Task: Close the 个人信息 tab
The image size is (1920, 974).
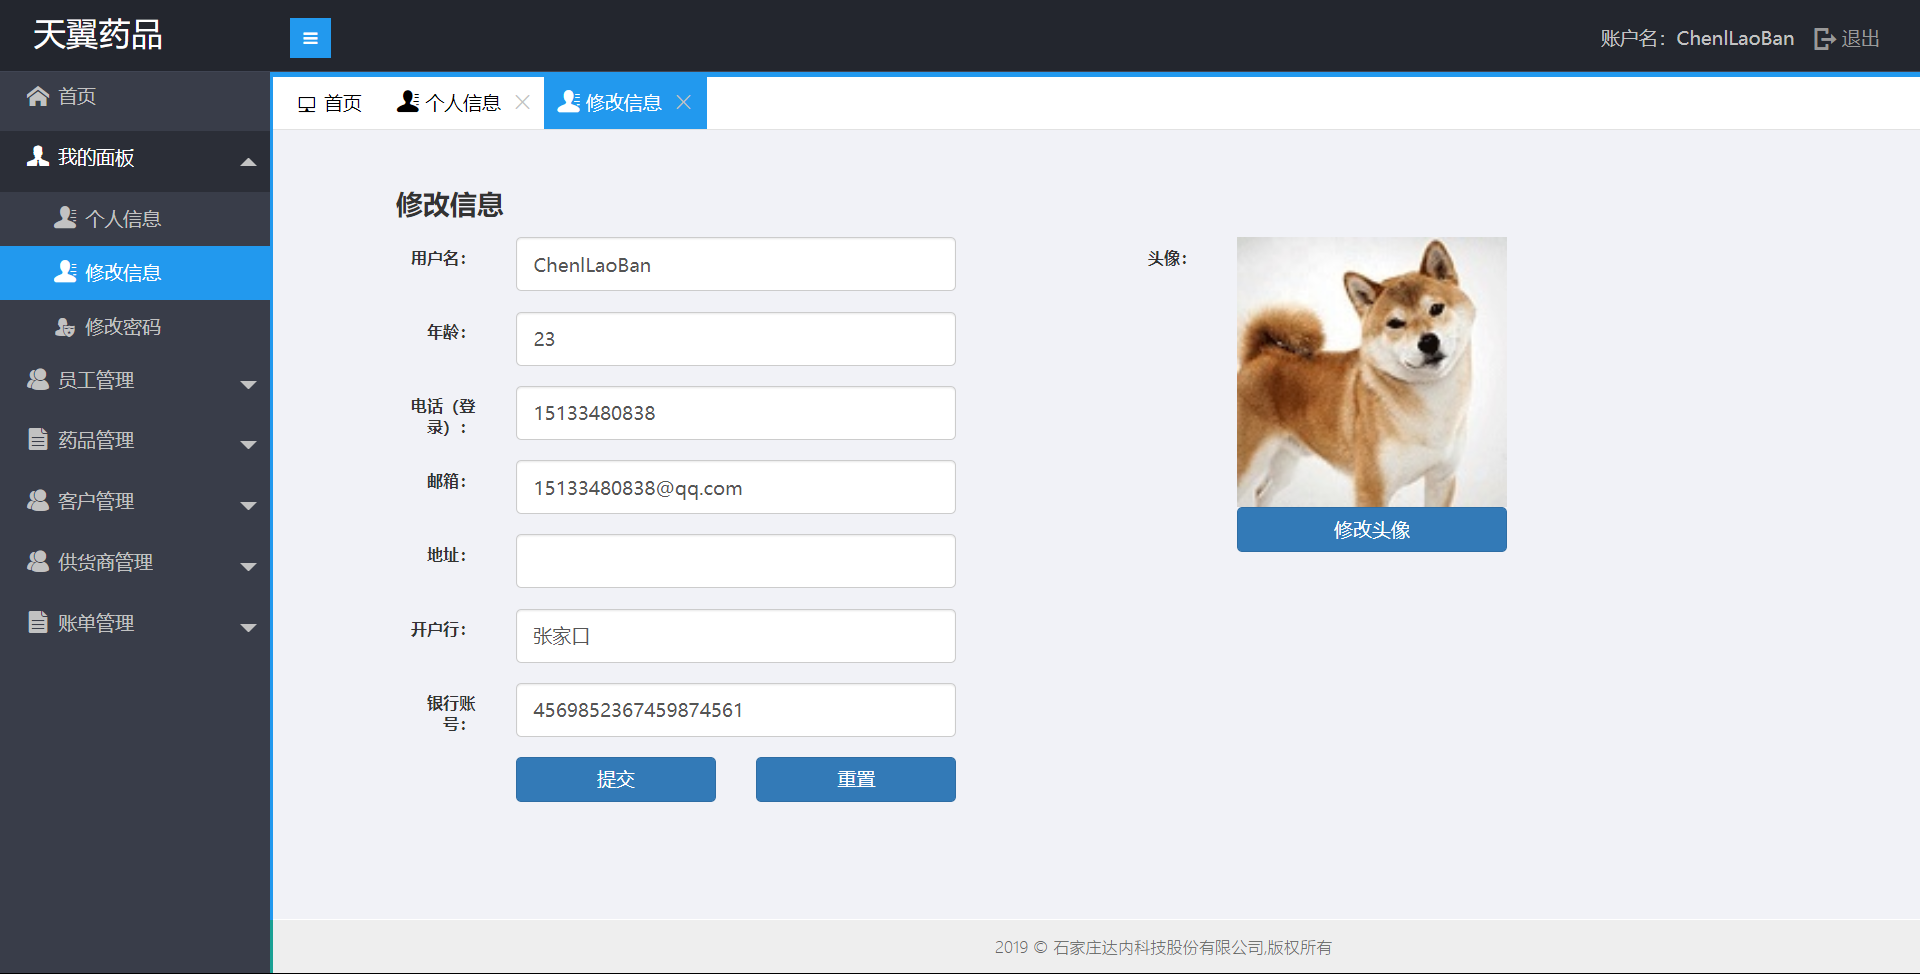Action: pos(522,102)
